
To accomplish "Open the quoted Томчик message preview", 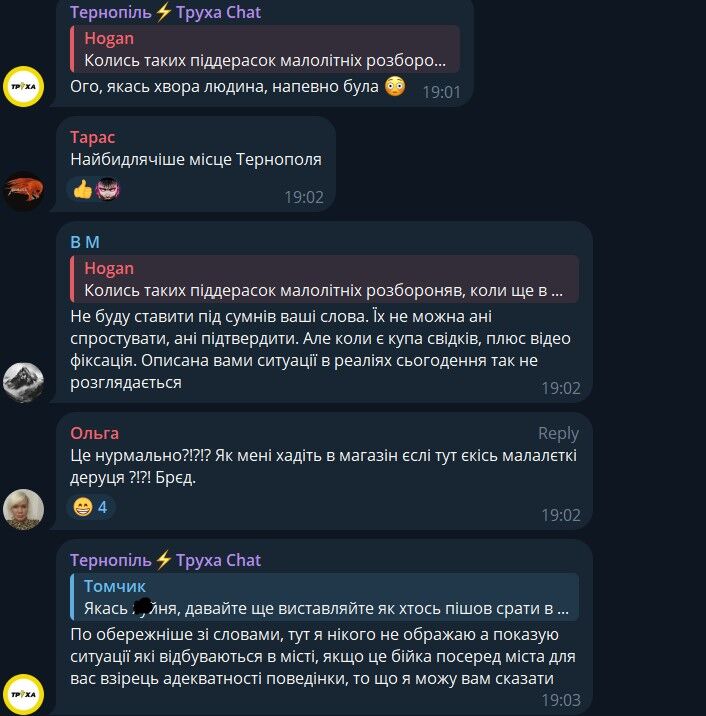I will (x=325, y=597).
